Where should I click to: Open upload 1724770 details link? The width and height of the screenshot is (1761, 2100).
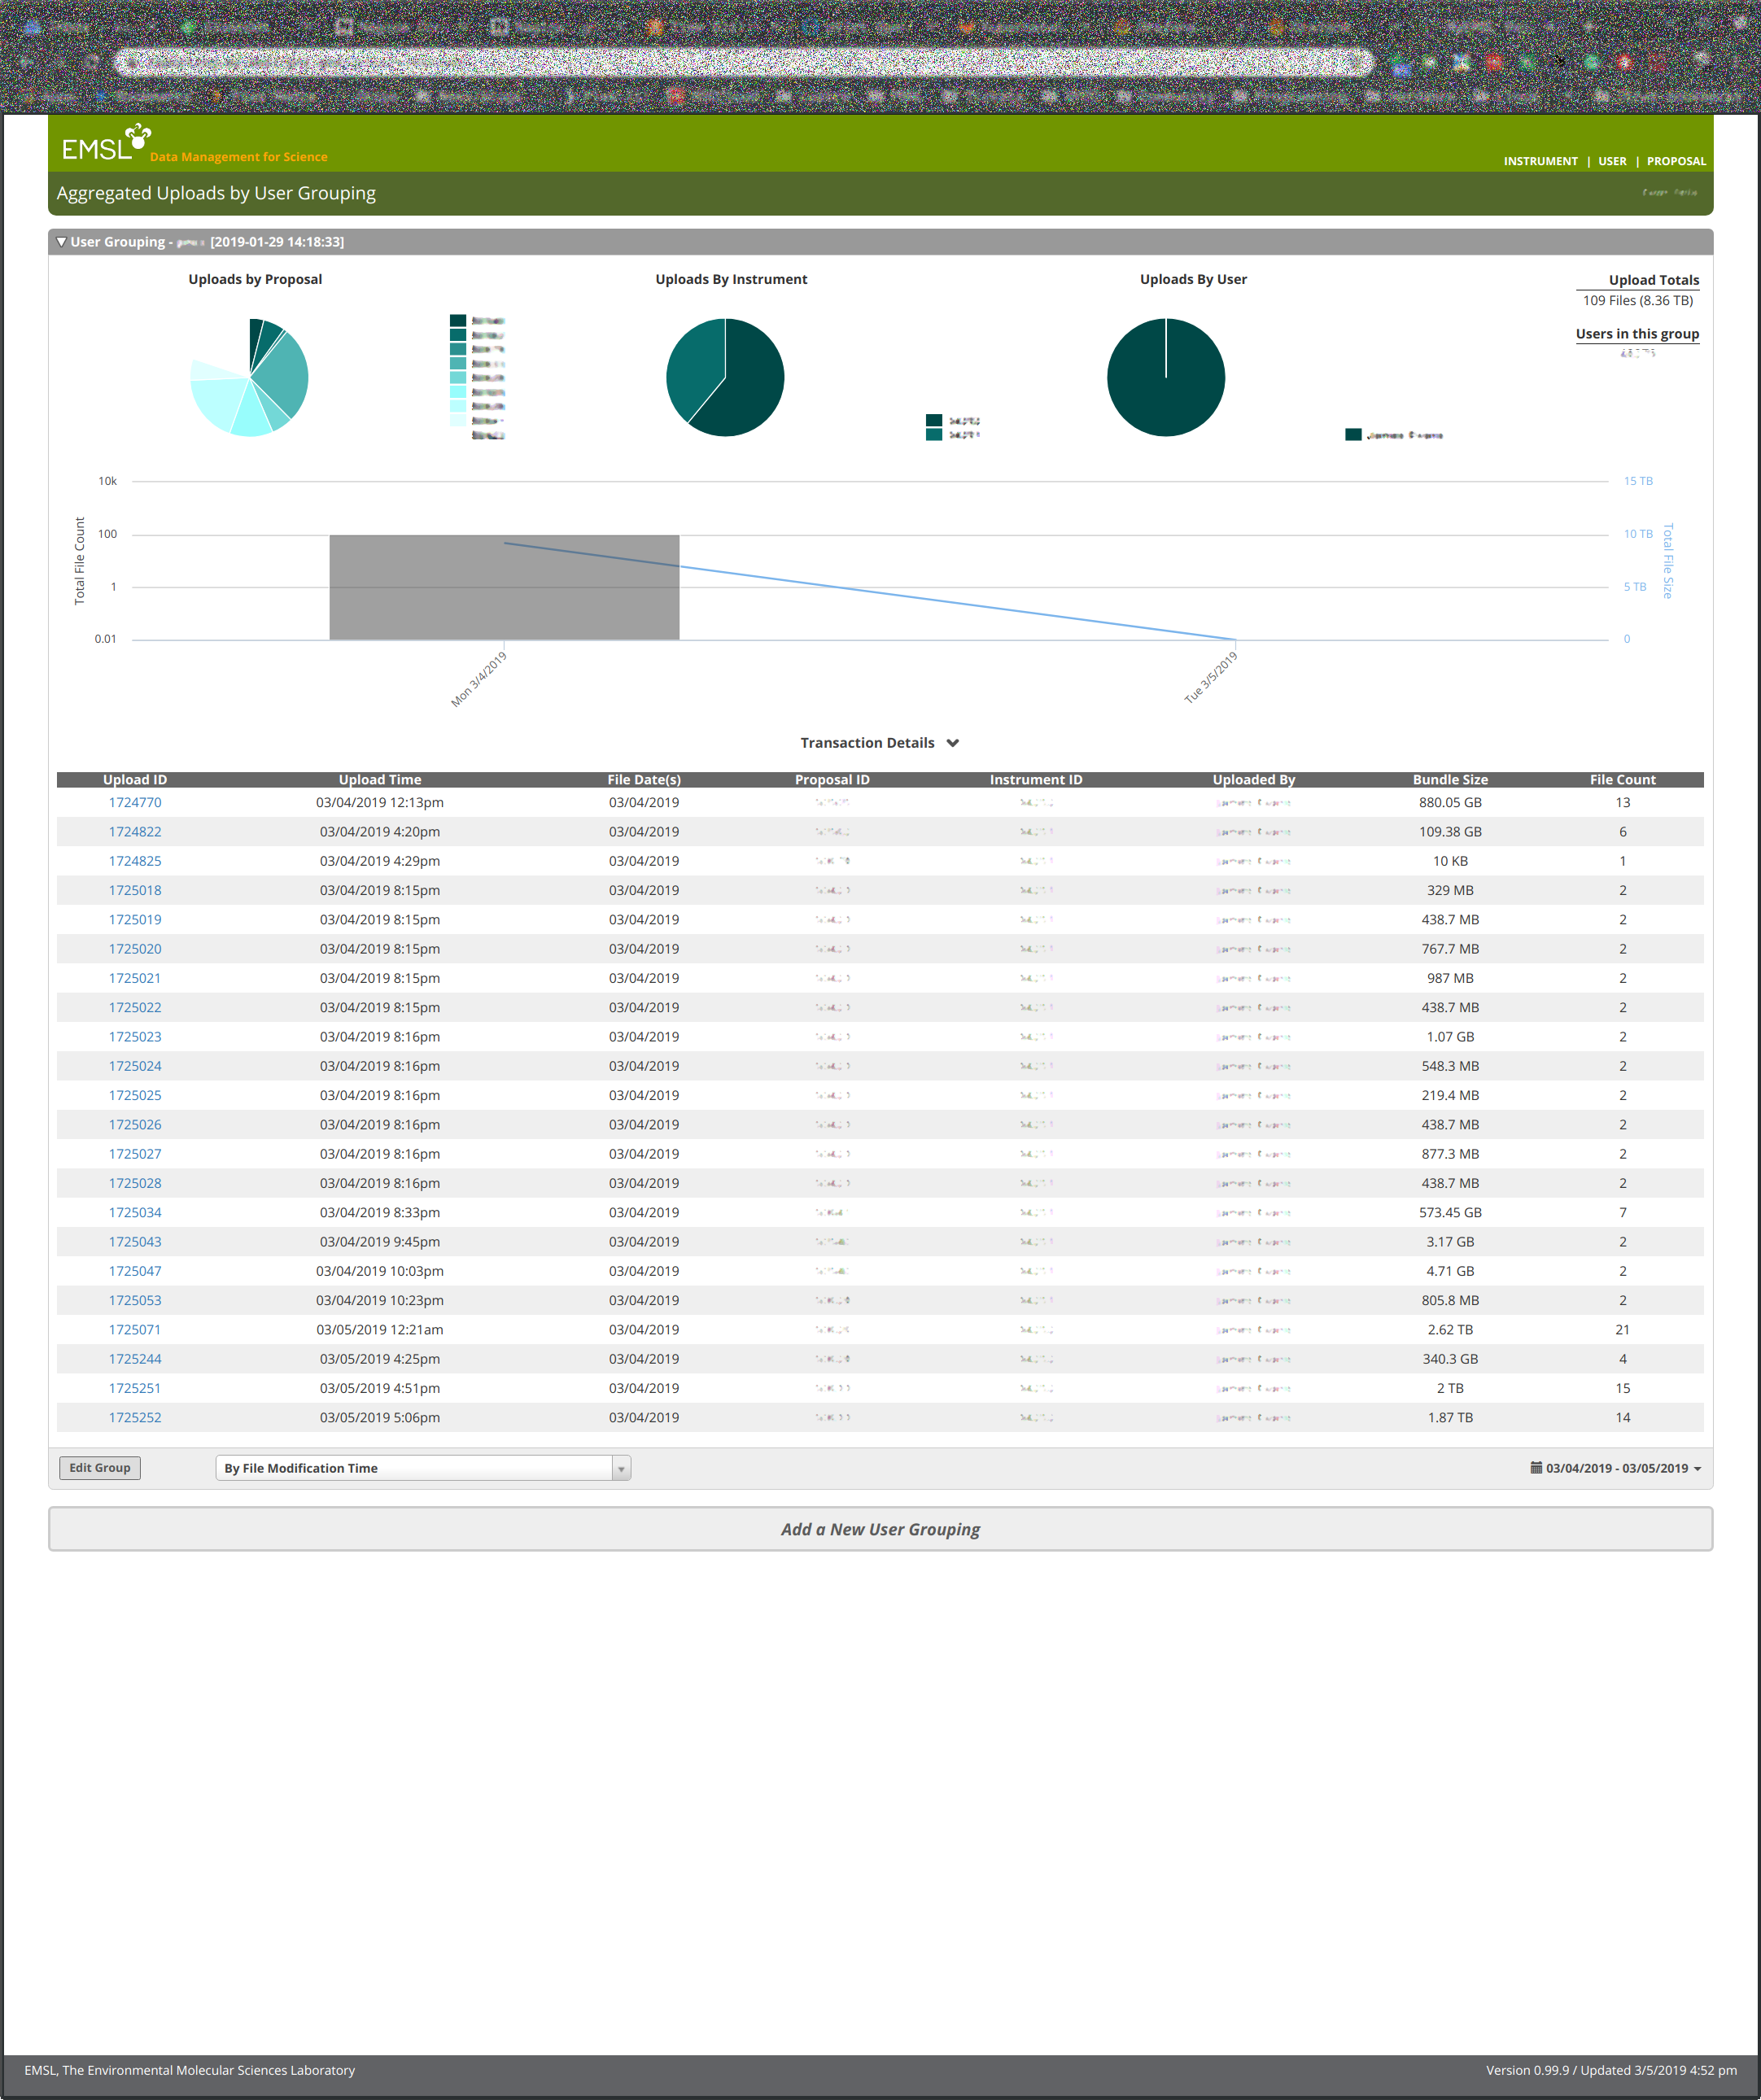(x=135, y=802)
